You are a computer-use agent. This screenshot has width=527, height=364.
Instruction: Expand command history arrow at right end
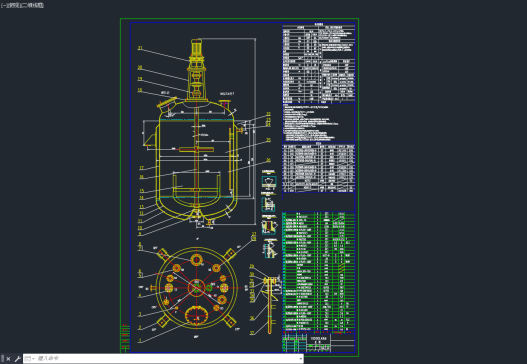coord(300,359)
